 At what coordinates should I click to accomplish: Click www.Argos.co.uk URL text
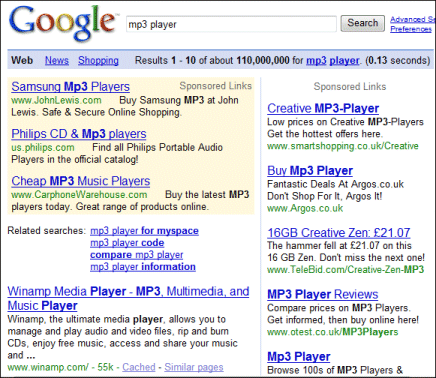click(305, 208)
